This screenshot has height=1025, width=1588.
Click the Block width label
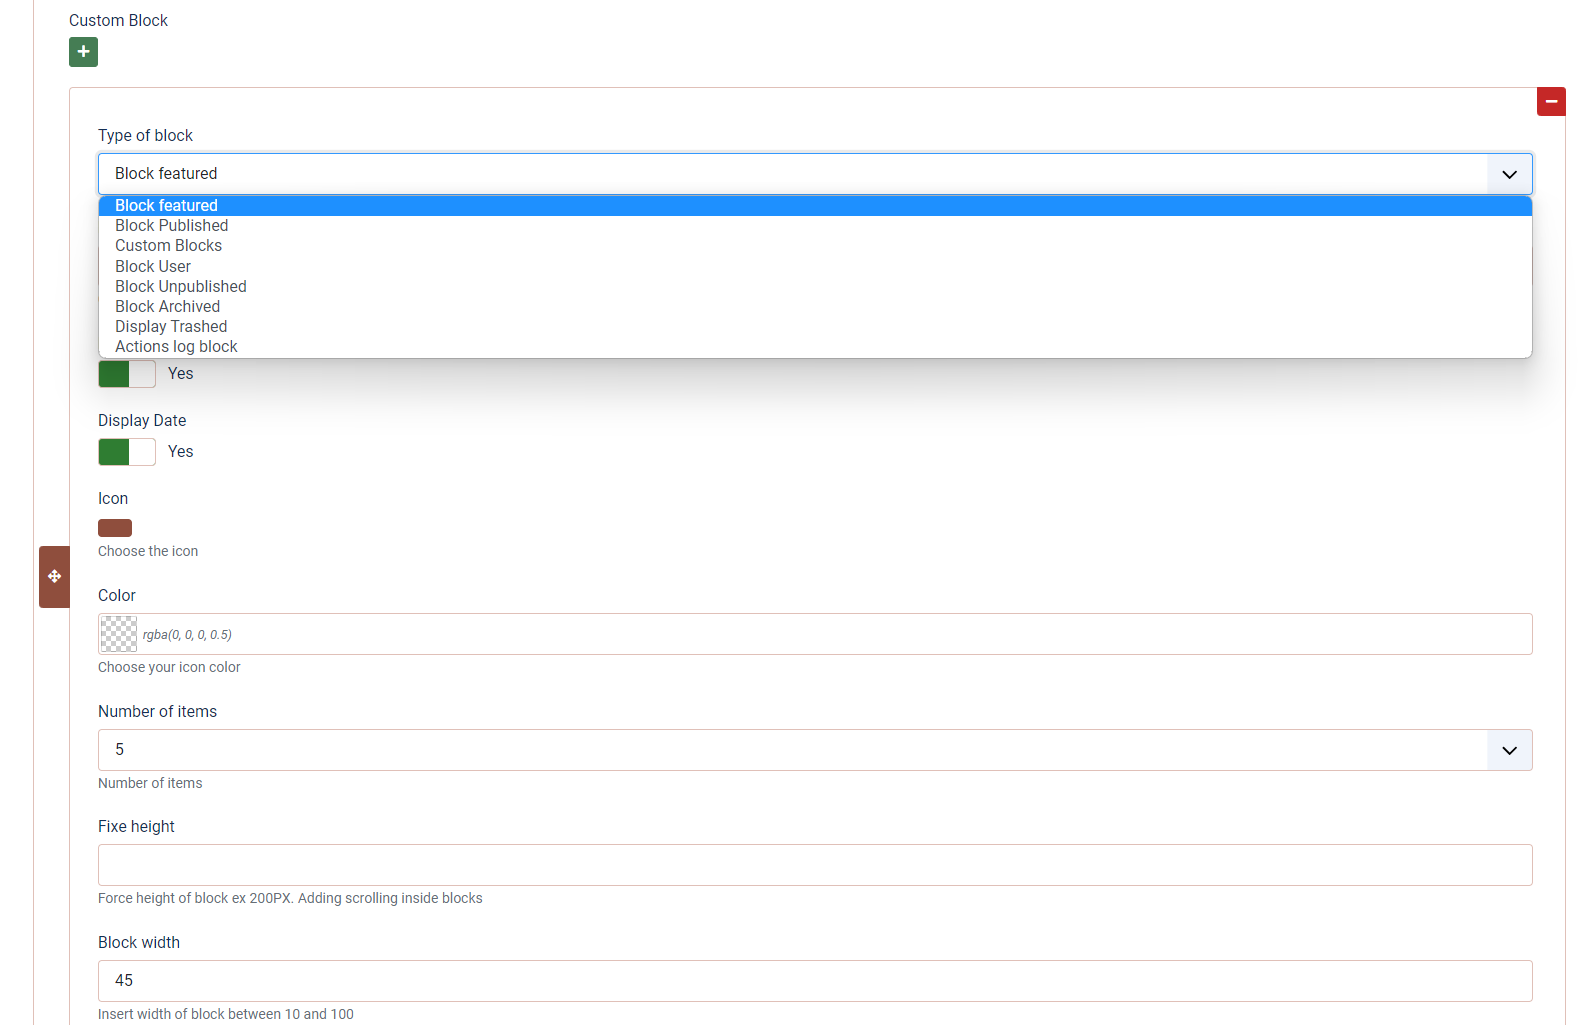click(x=139, y=943)
